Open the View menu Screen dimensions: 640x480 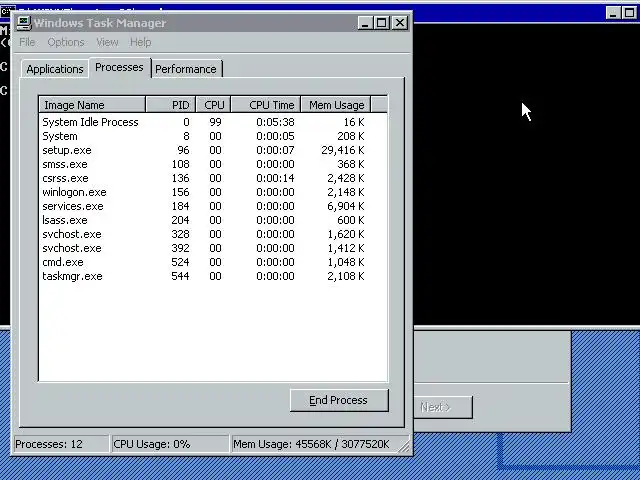(x=107, y=42)
